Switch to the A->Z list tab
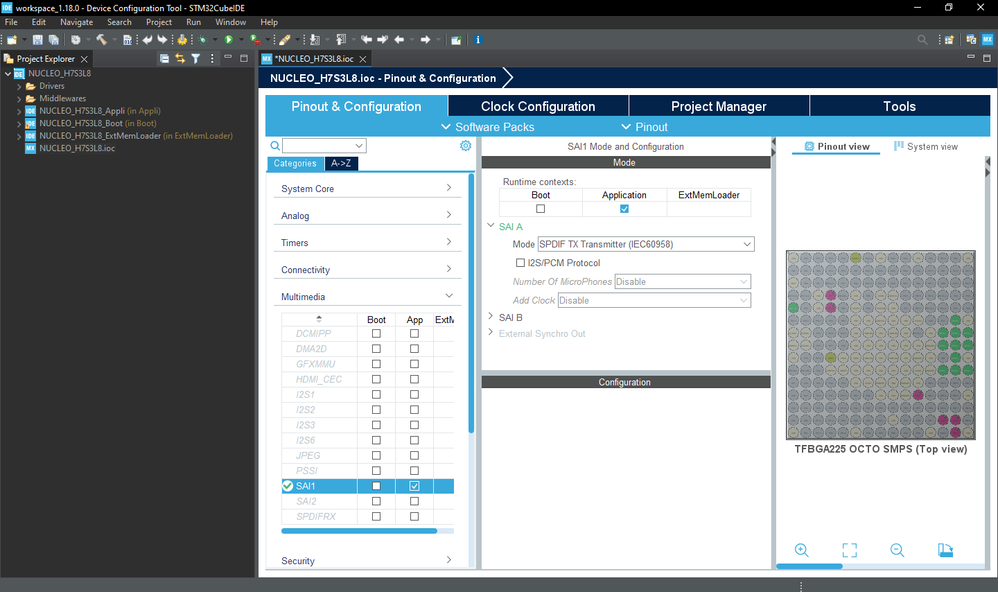 [341, 164]
